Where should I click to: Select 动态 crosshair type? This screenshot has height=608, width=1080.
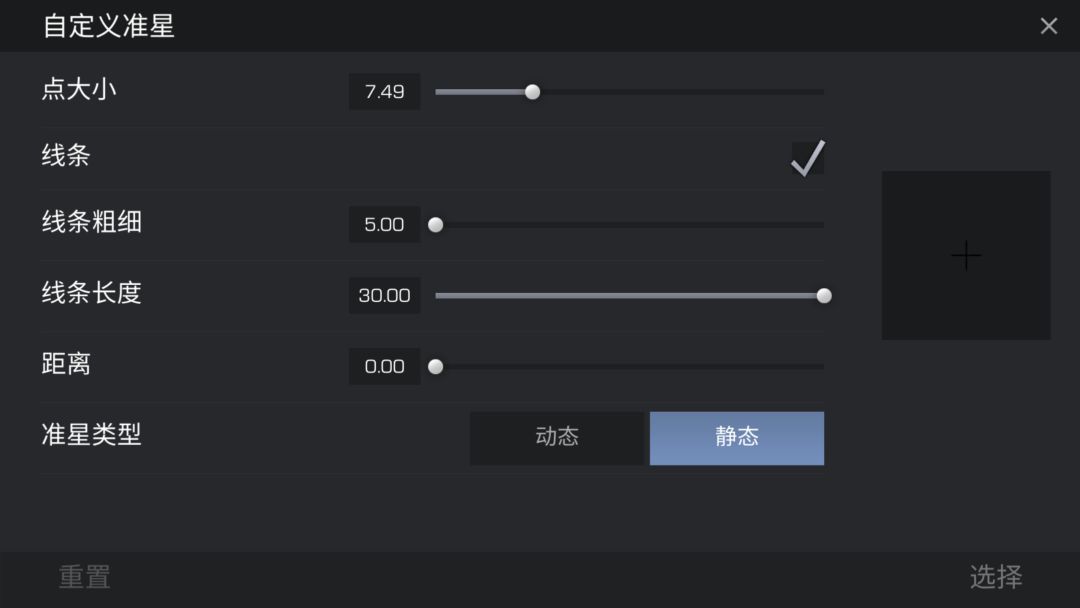557,438
